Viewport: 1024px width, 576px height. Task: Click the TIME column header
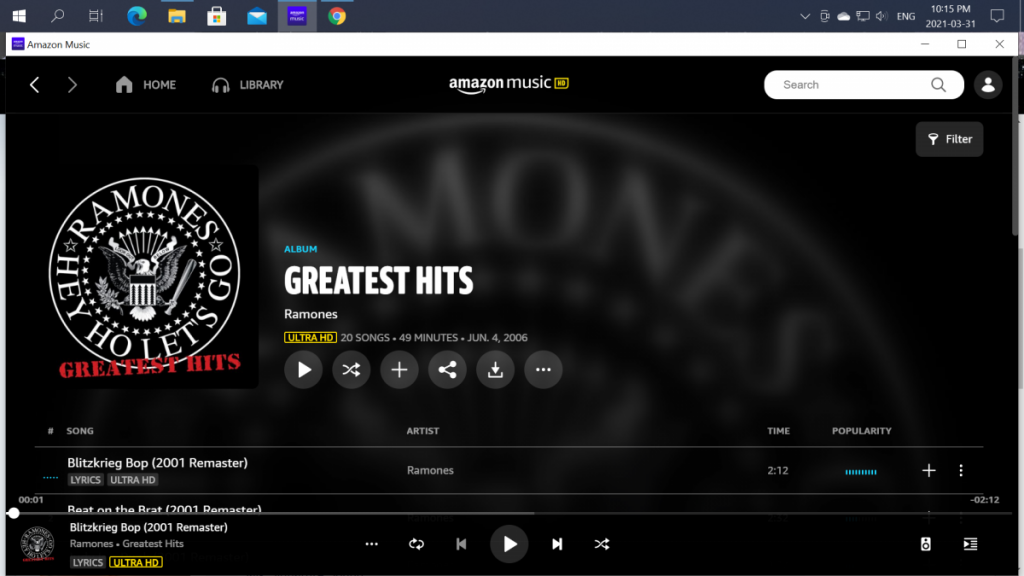[x=778, y=431]
